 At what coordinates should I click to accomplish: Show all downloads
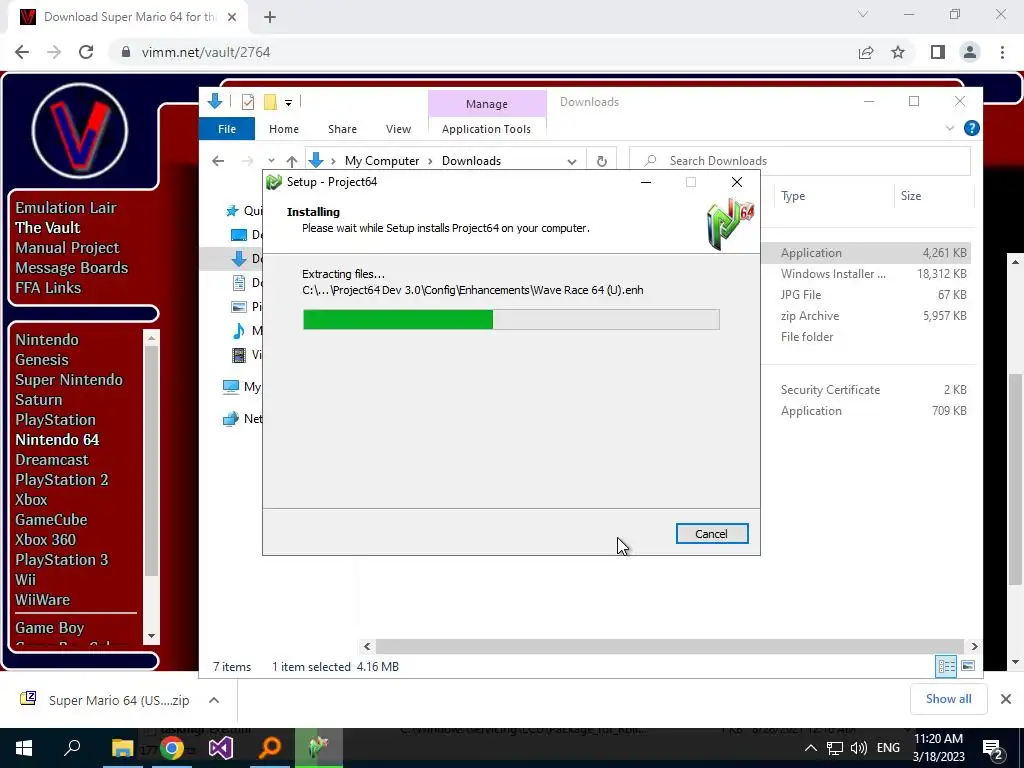(948, 699)
